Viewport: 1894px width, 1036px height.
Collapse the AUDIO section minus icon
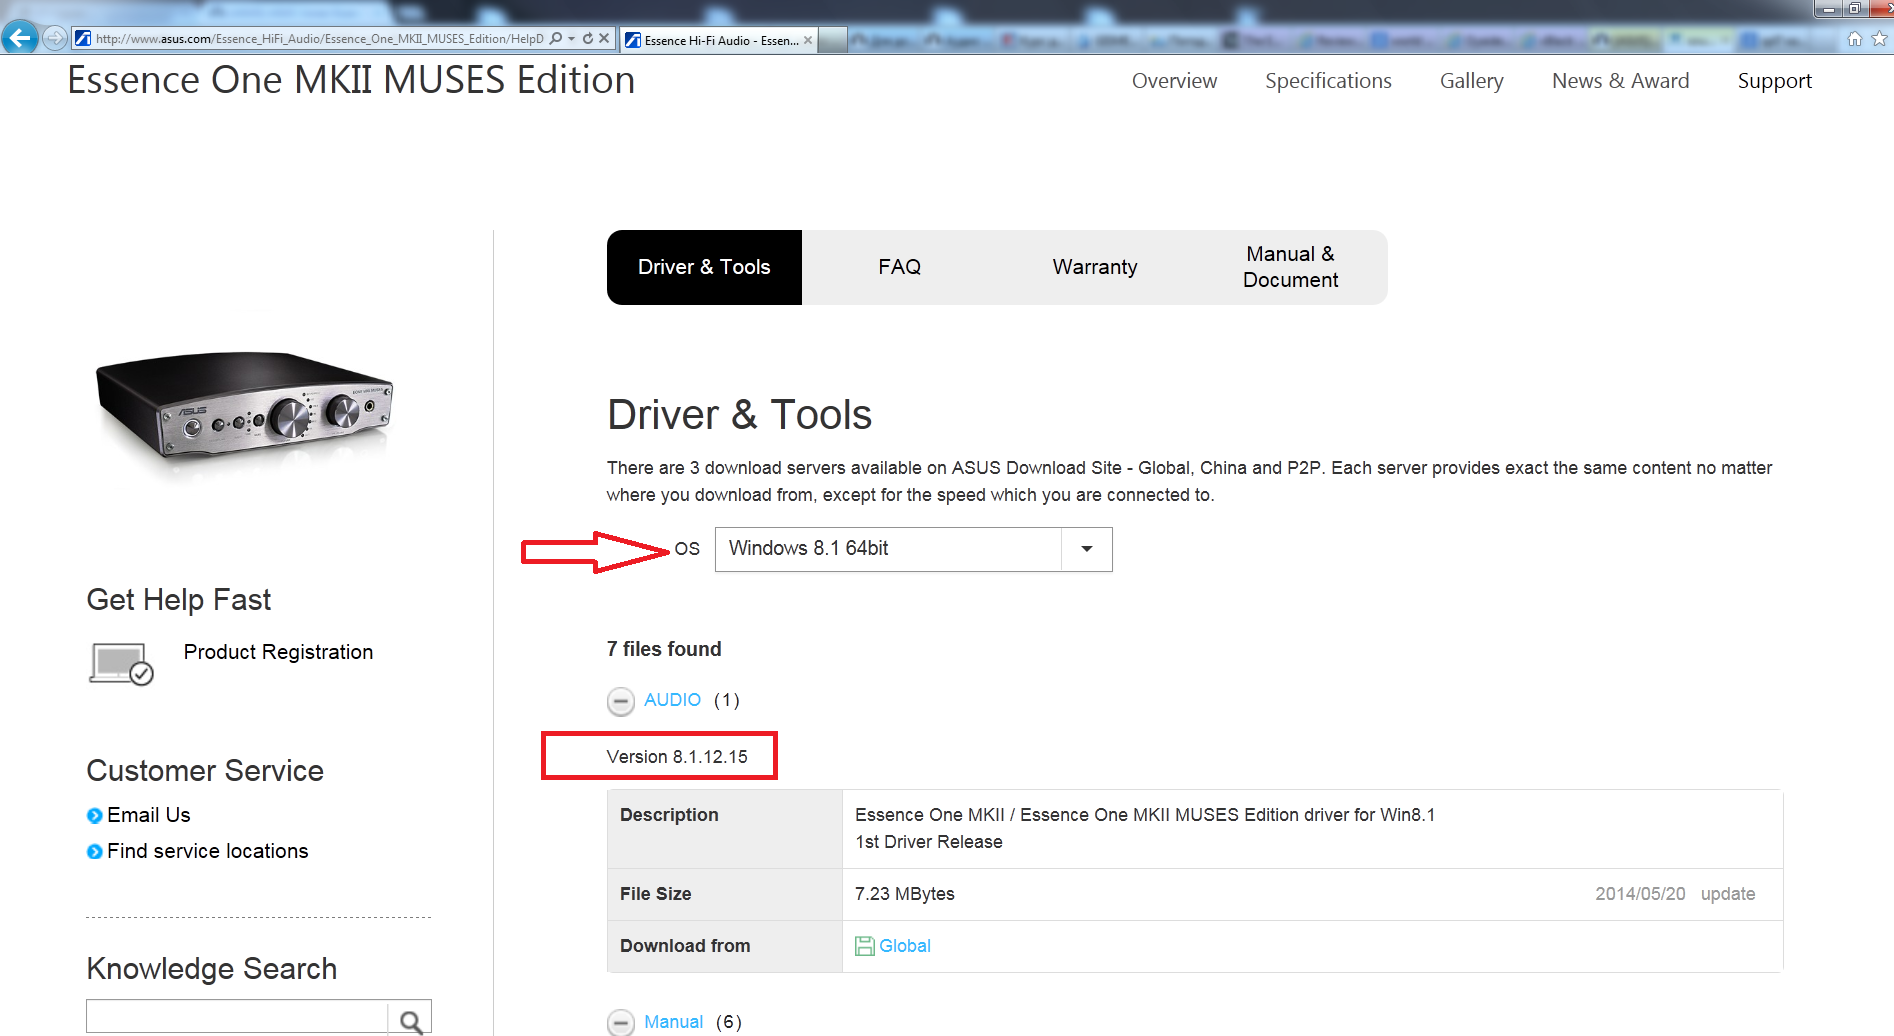coord(621,701)
